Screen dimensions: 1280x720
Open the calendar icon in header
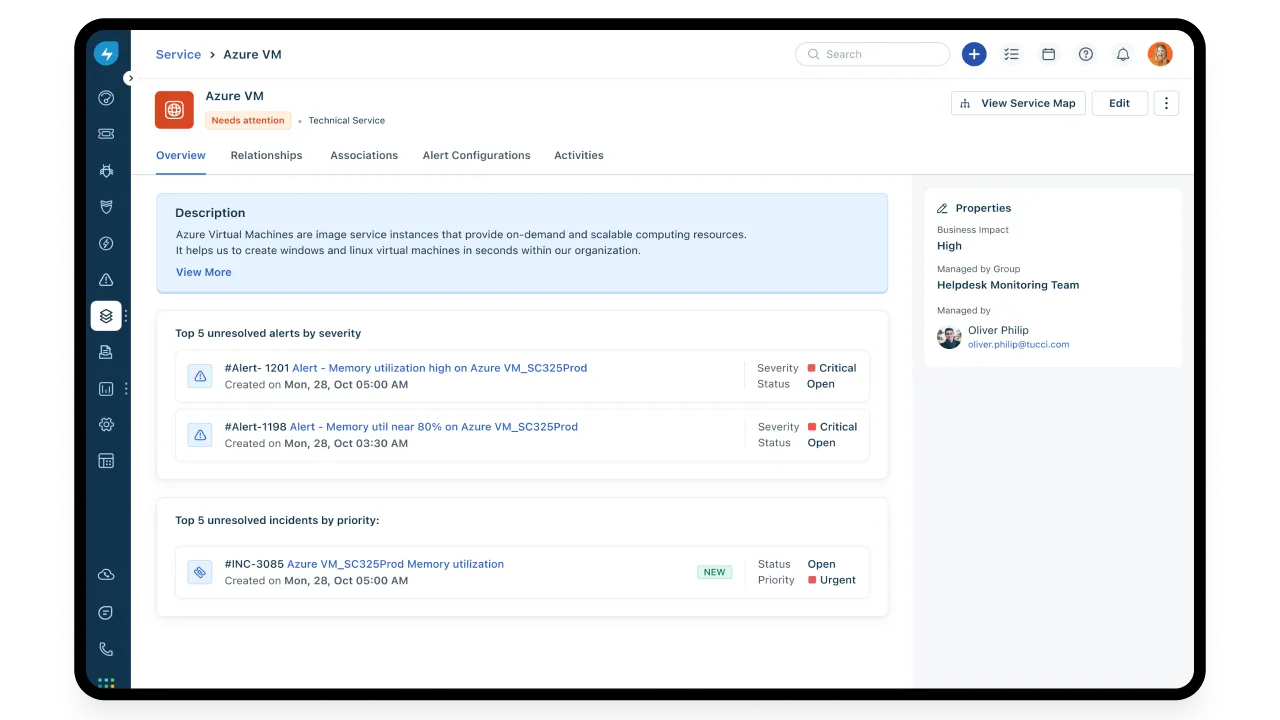[x=1048, y=54]
